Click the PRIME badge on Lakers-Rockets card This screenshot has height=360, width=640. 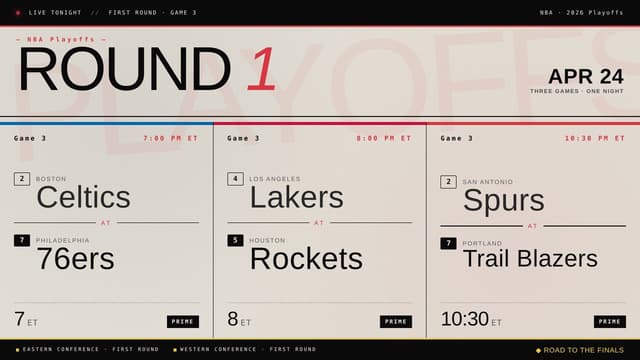[x=396, y=322]
